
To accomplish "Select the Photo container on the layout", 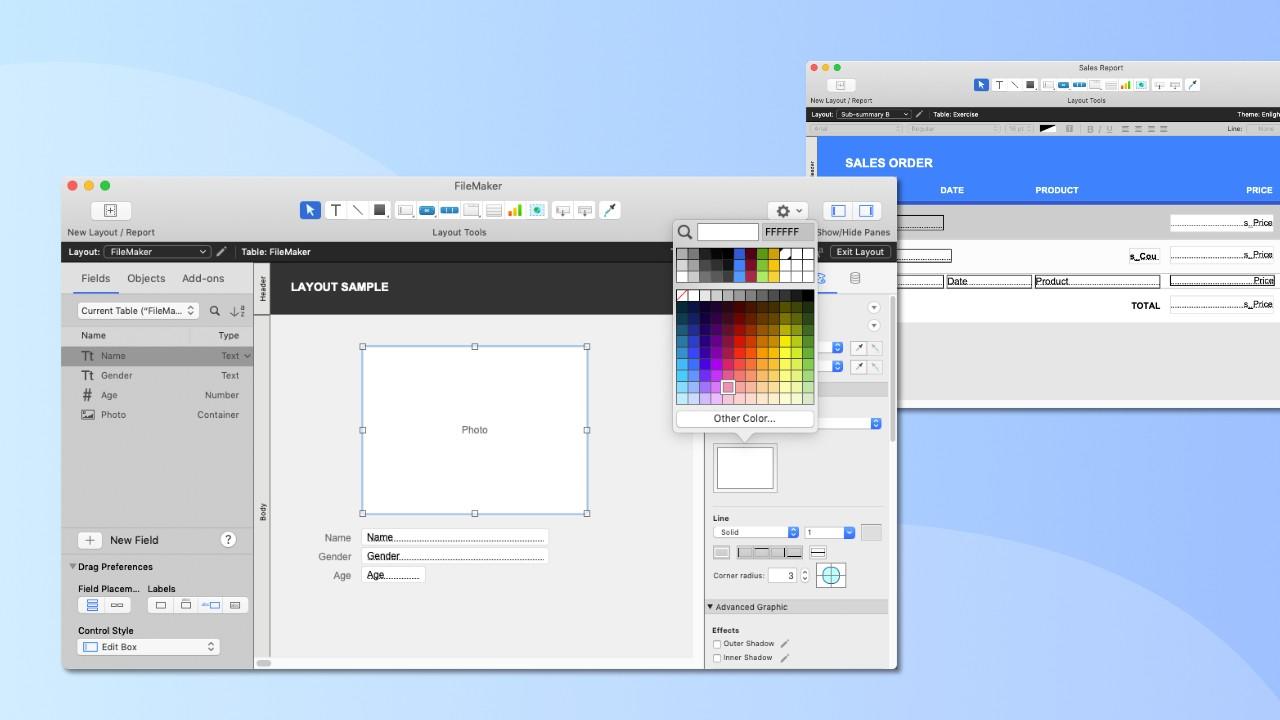I will 475,430.
